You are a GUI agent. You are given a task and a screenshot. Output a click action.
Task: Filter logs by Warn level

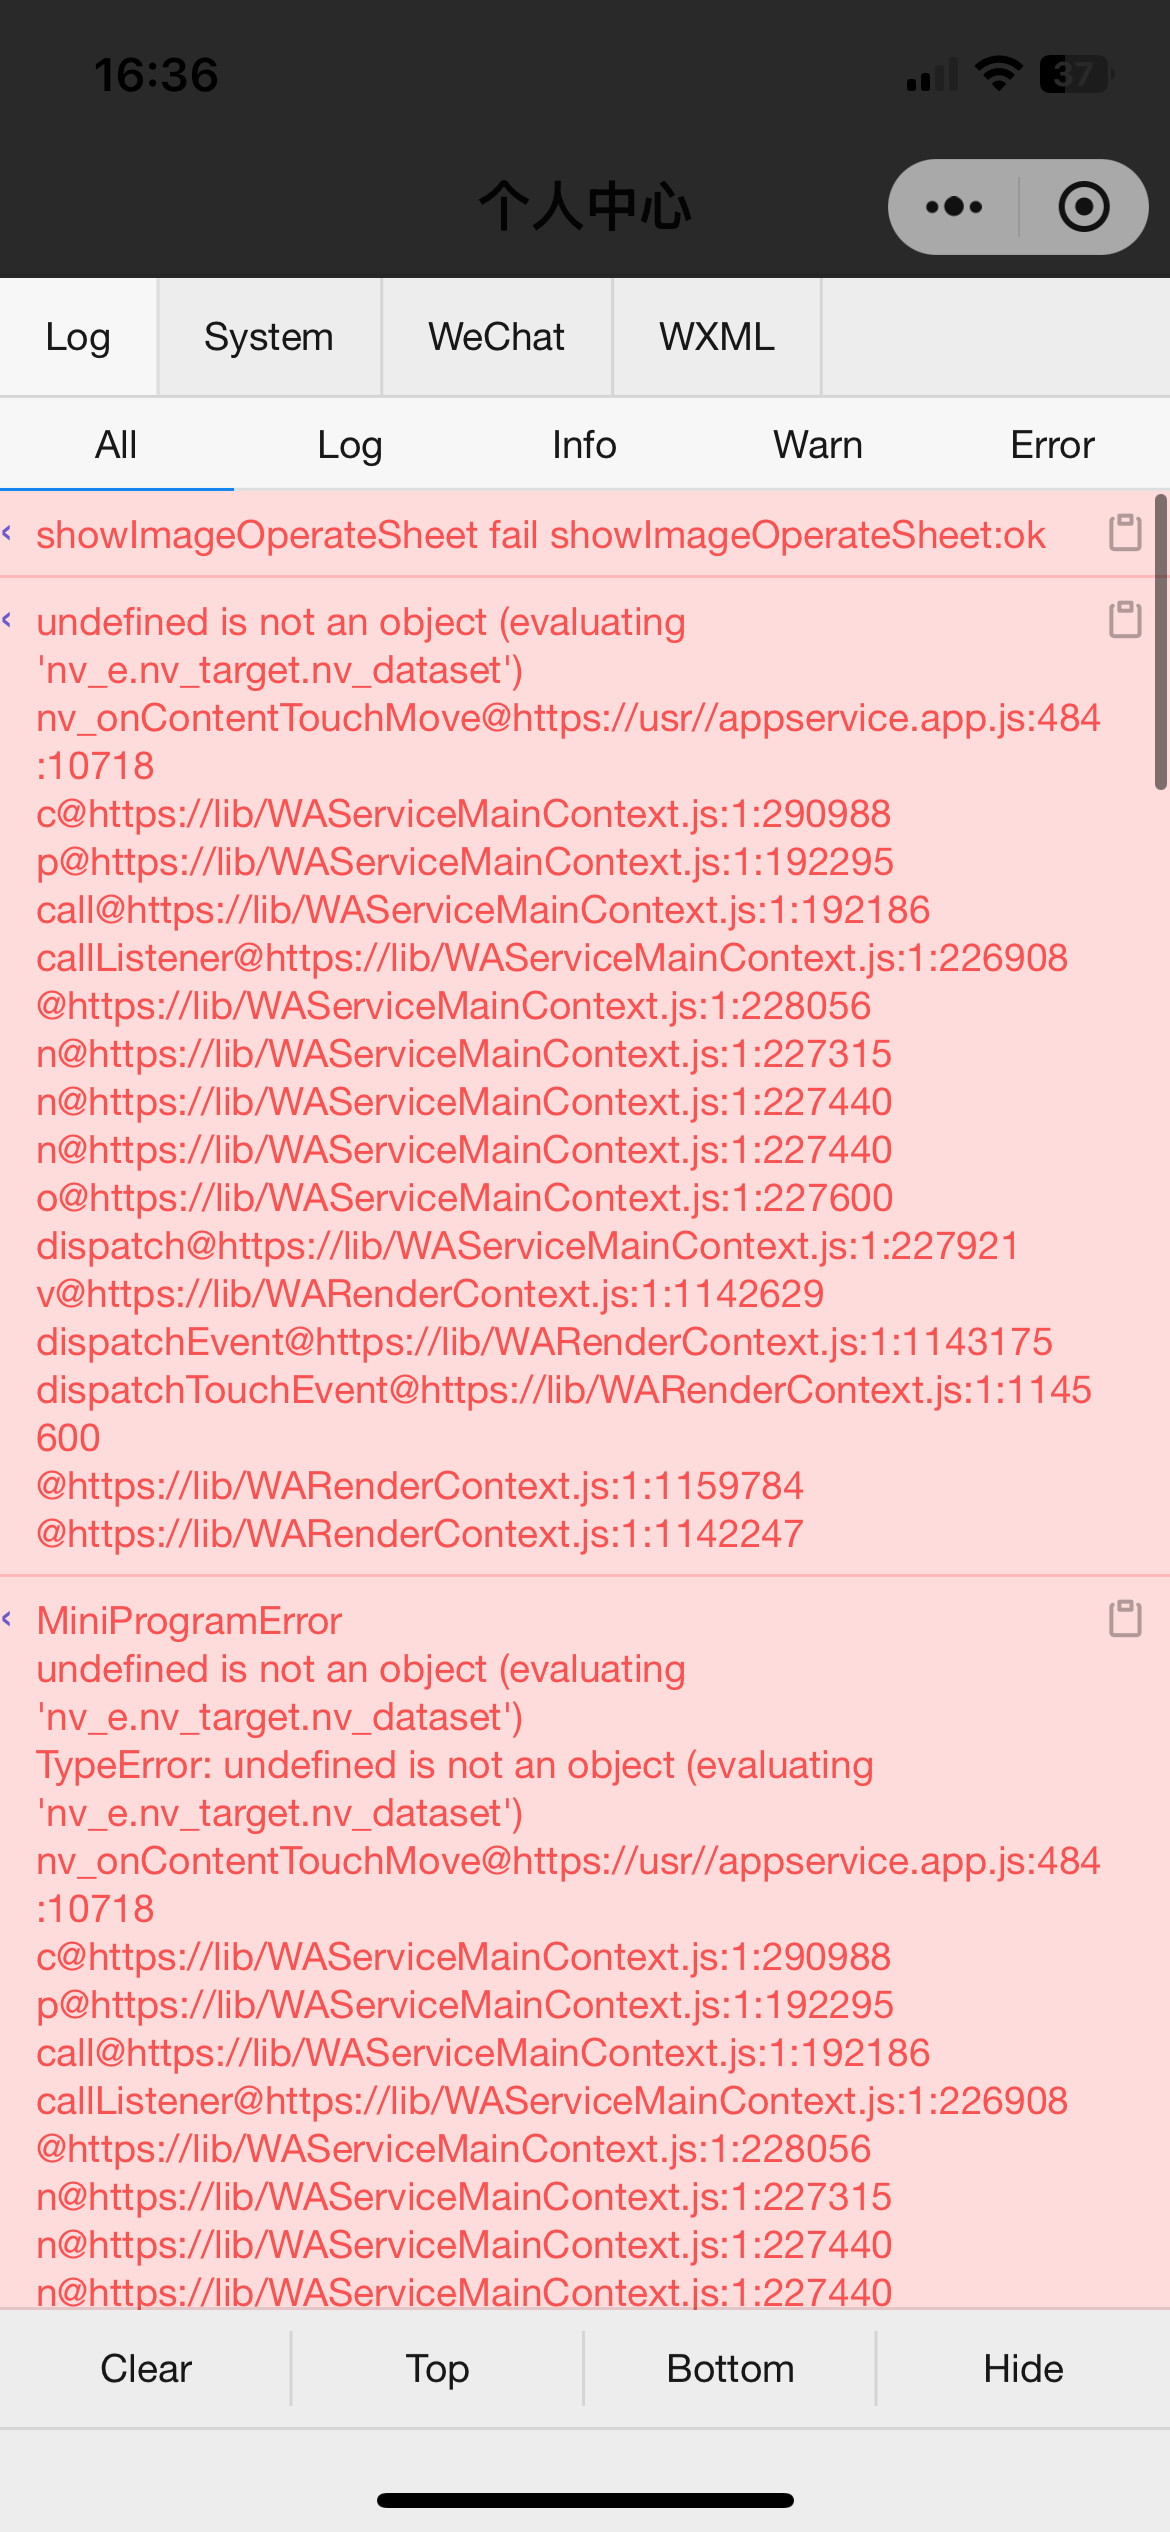[x=818, y=445]
